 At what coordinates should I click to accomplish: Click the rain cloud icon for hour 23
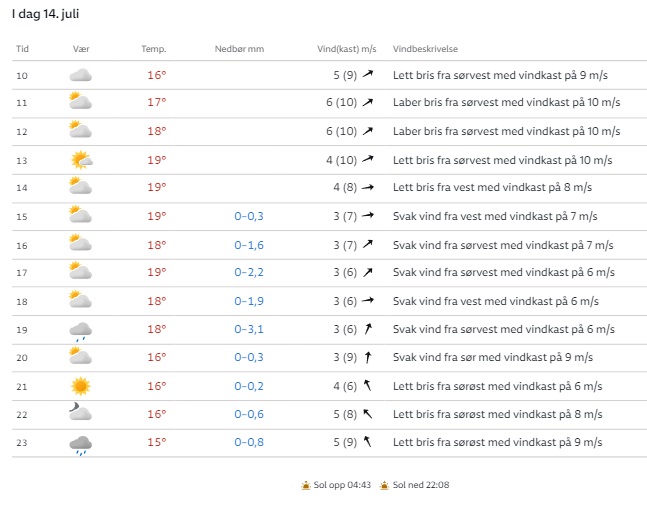[81, 443]
